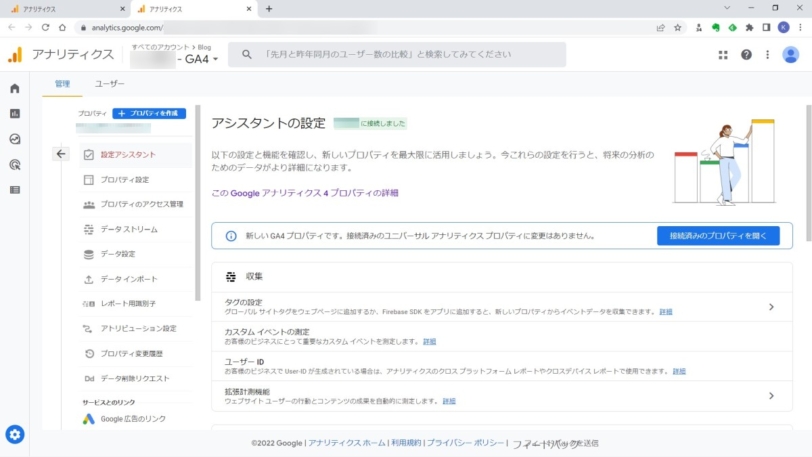This screenshot has height=457, width=812.
Task: Open the Configure table icon in left rail
Action: pyautogui.click(x=14, y=190)
